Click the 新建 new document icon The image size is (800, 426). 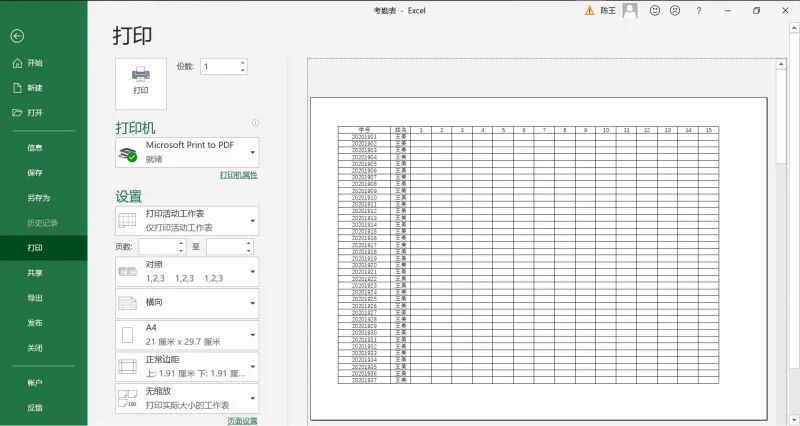coord(17,88)
